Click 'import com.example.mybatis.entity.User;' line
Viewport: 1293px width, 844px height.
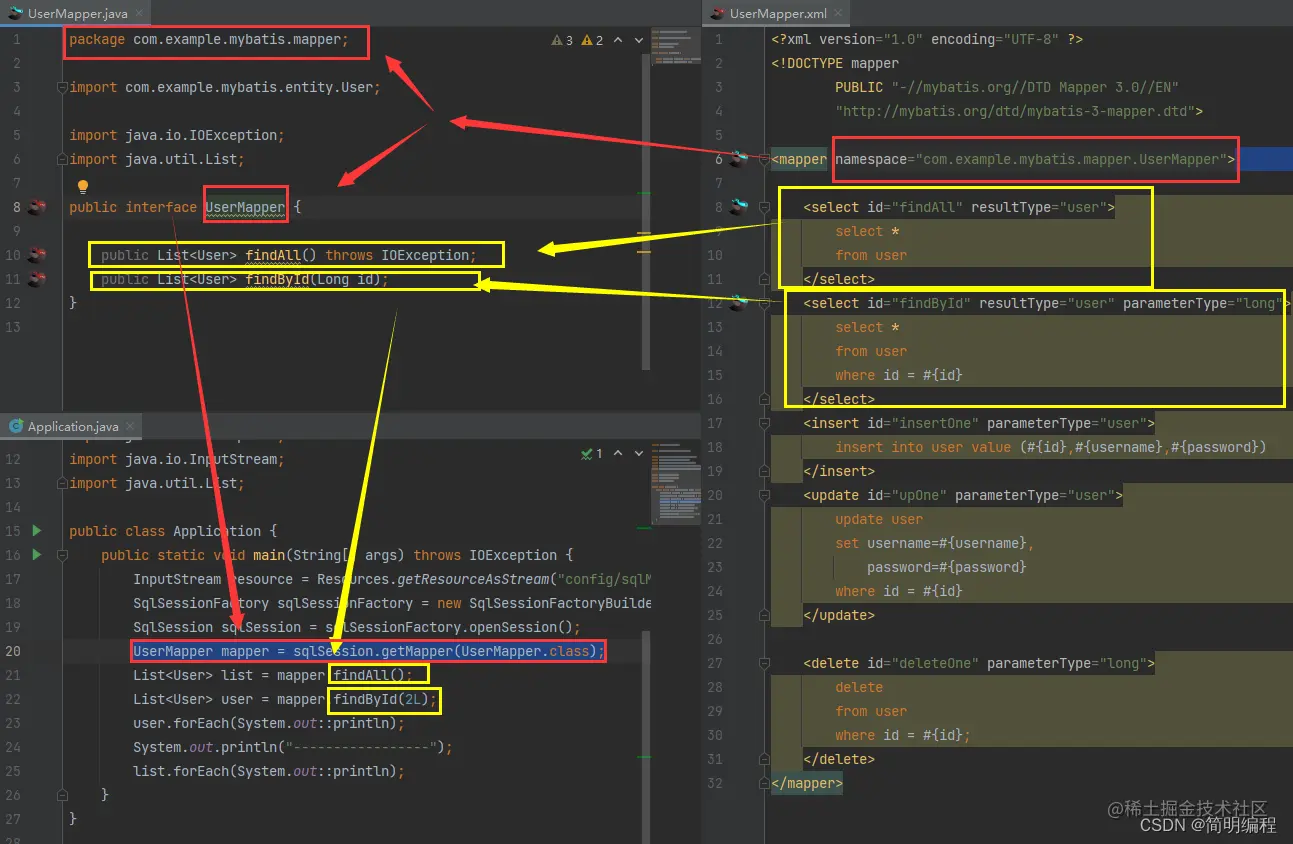(x=225, y=87)
